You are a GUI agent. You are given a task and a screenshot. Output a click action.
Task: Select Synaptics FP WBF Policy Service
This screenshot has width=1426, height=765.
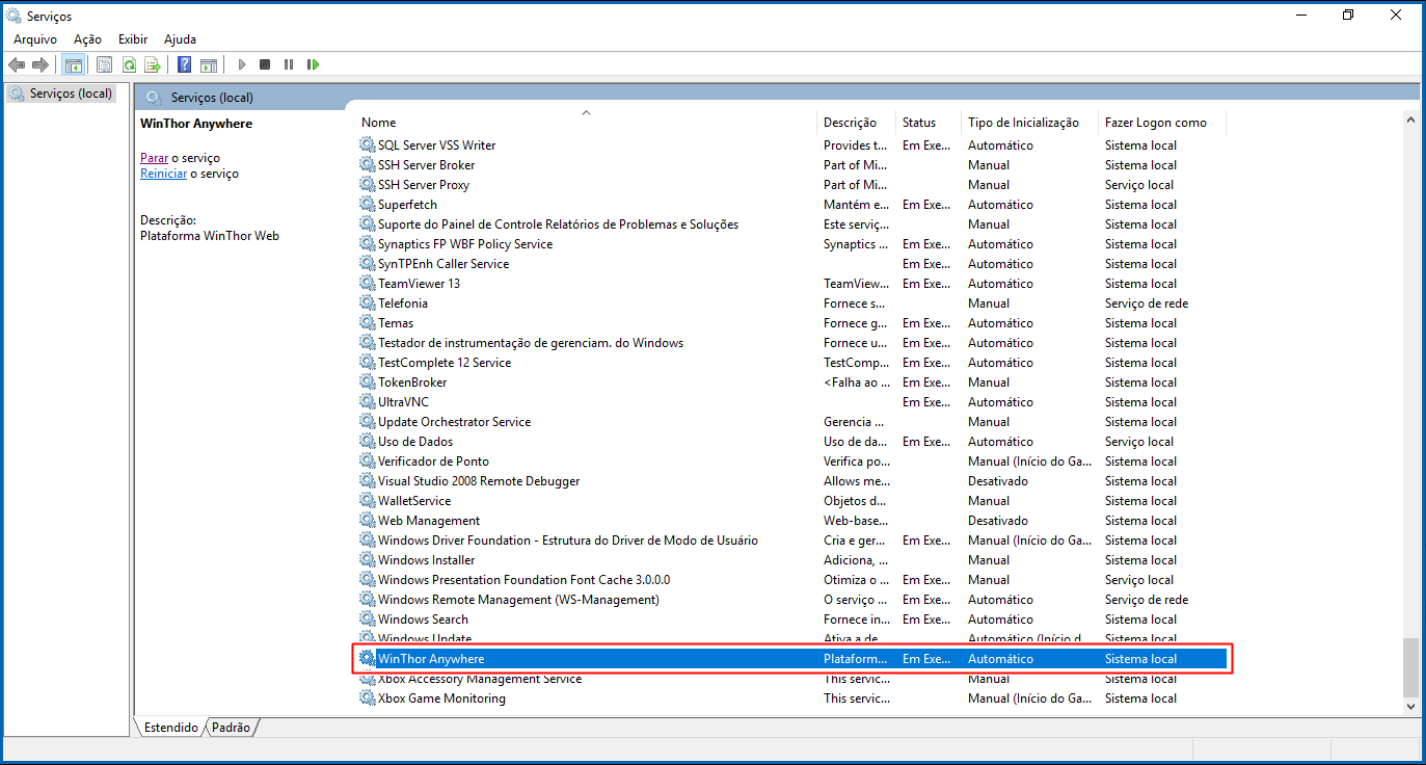point(792,244)
